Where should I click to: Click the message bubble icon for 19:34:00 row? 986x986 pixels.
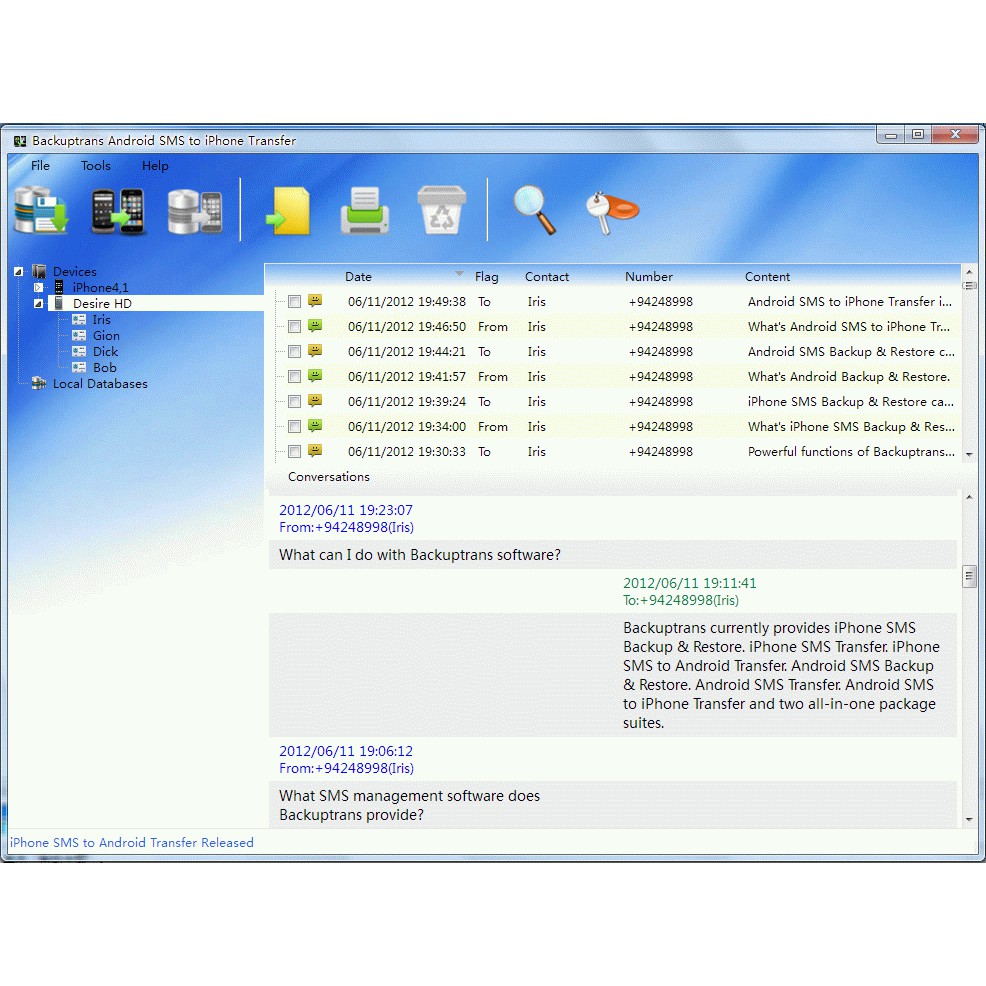tap(315, 426)
